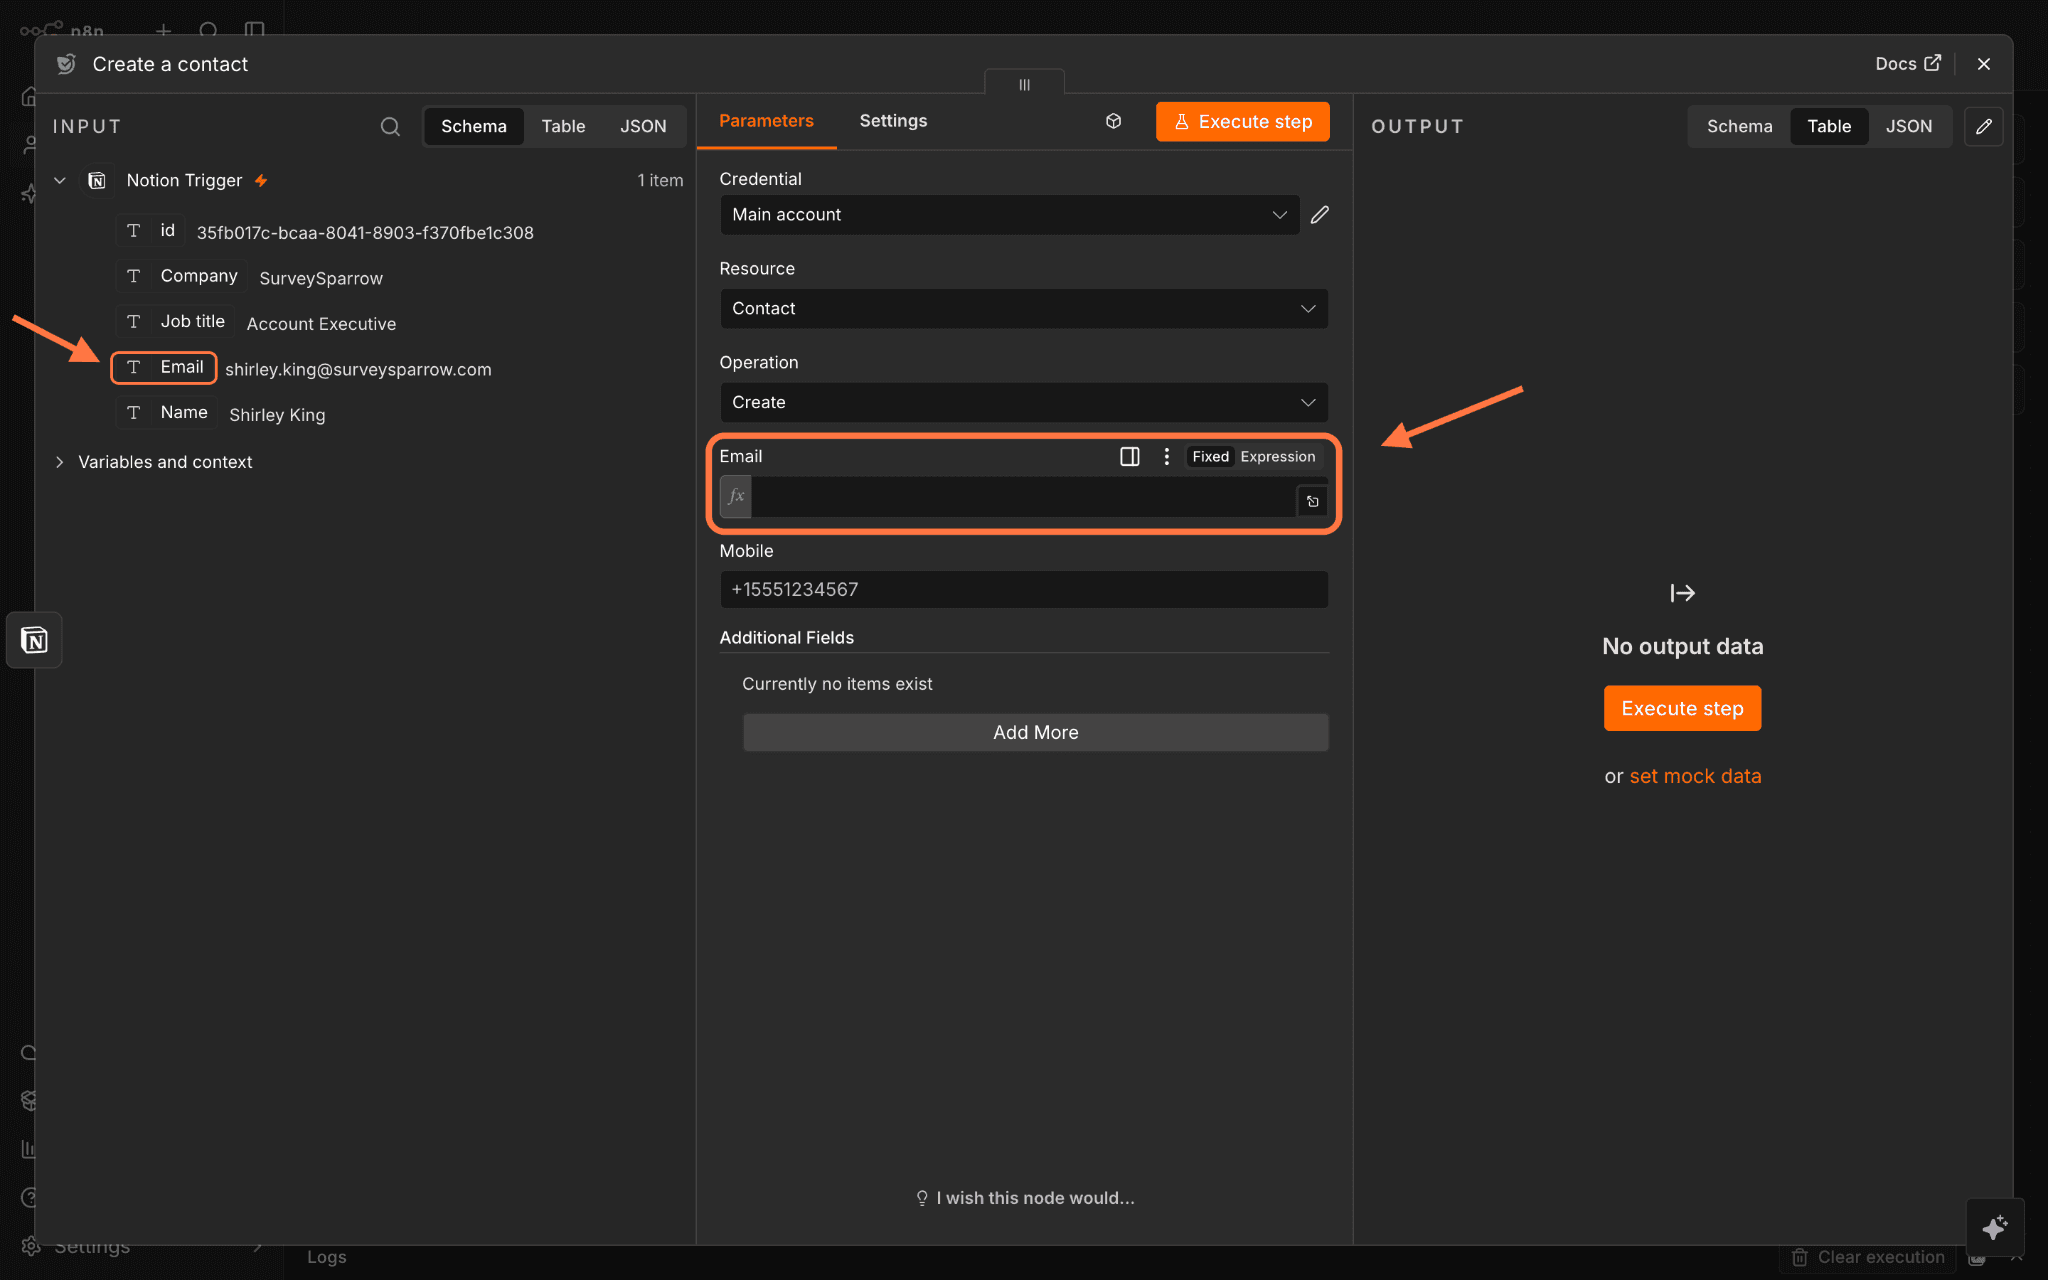This screenshot has height=1280, width=2048.
Task: Open the Parameters tab
Action: pyautogui.click(x=766, y=121)
